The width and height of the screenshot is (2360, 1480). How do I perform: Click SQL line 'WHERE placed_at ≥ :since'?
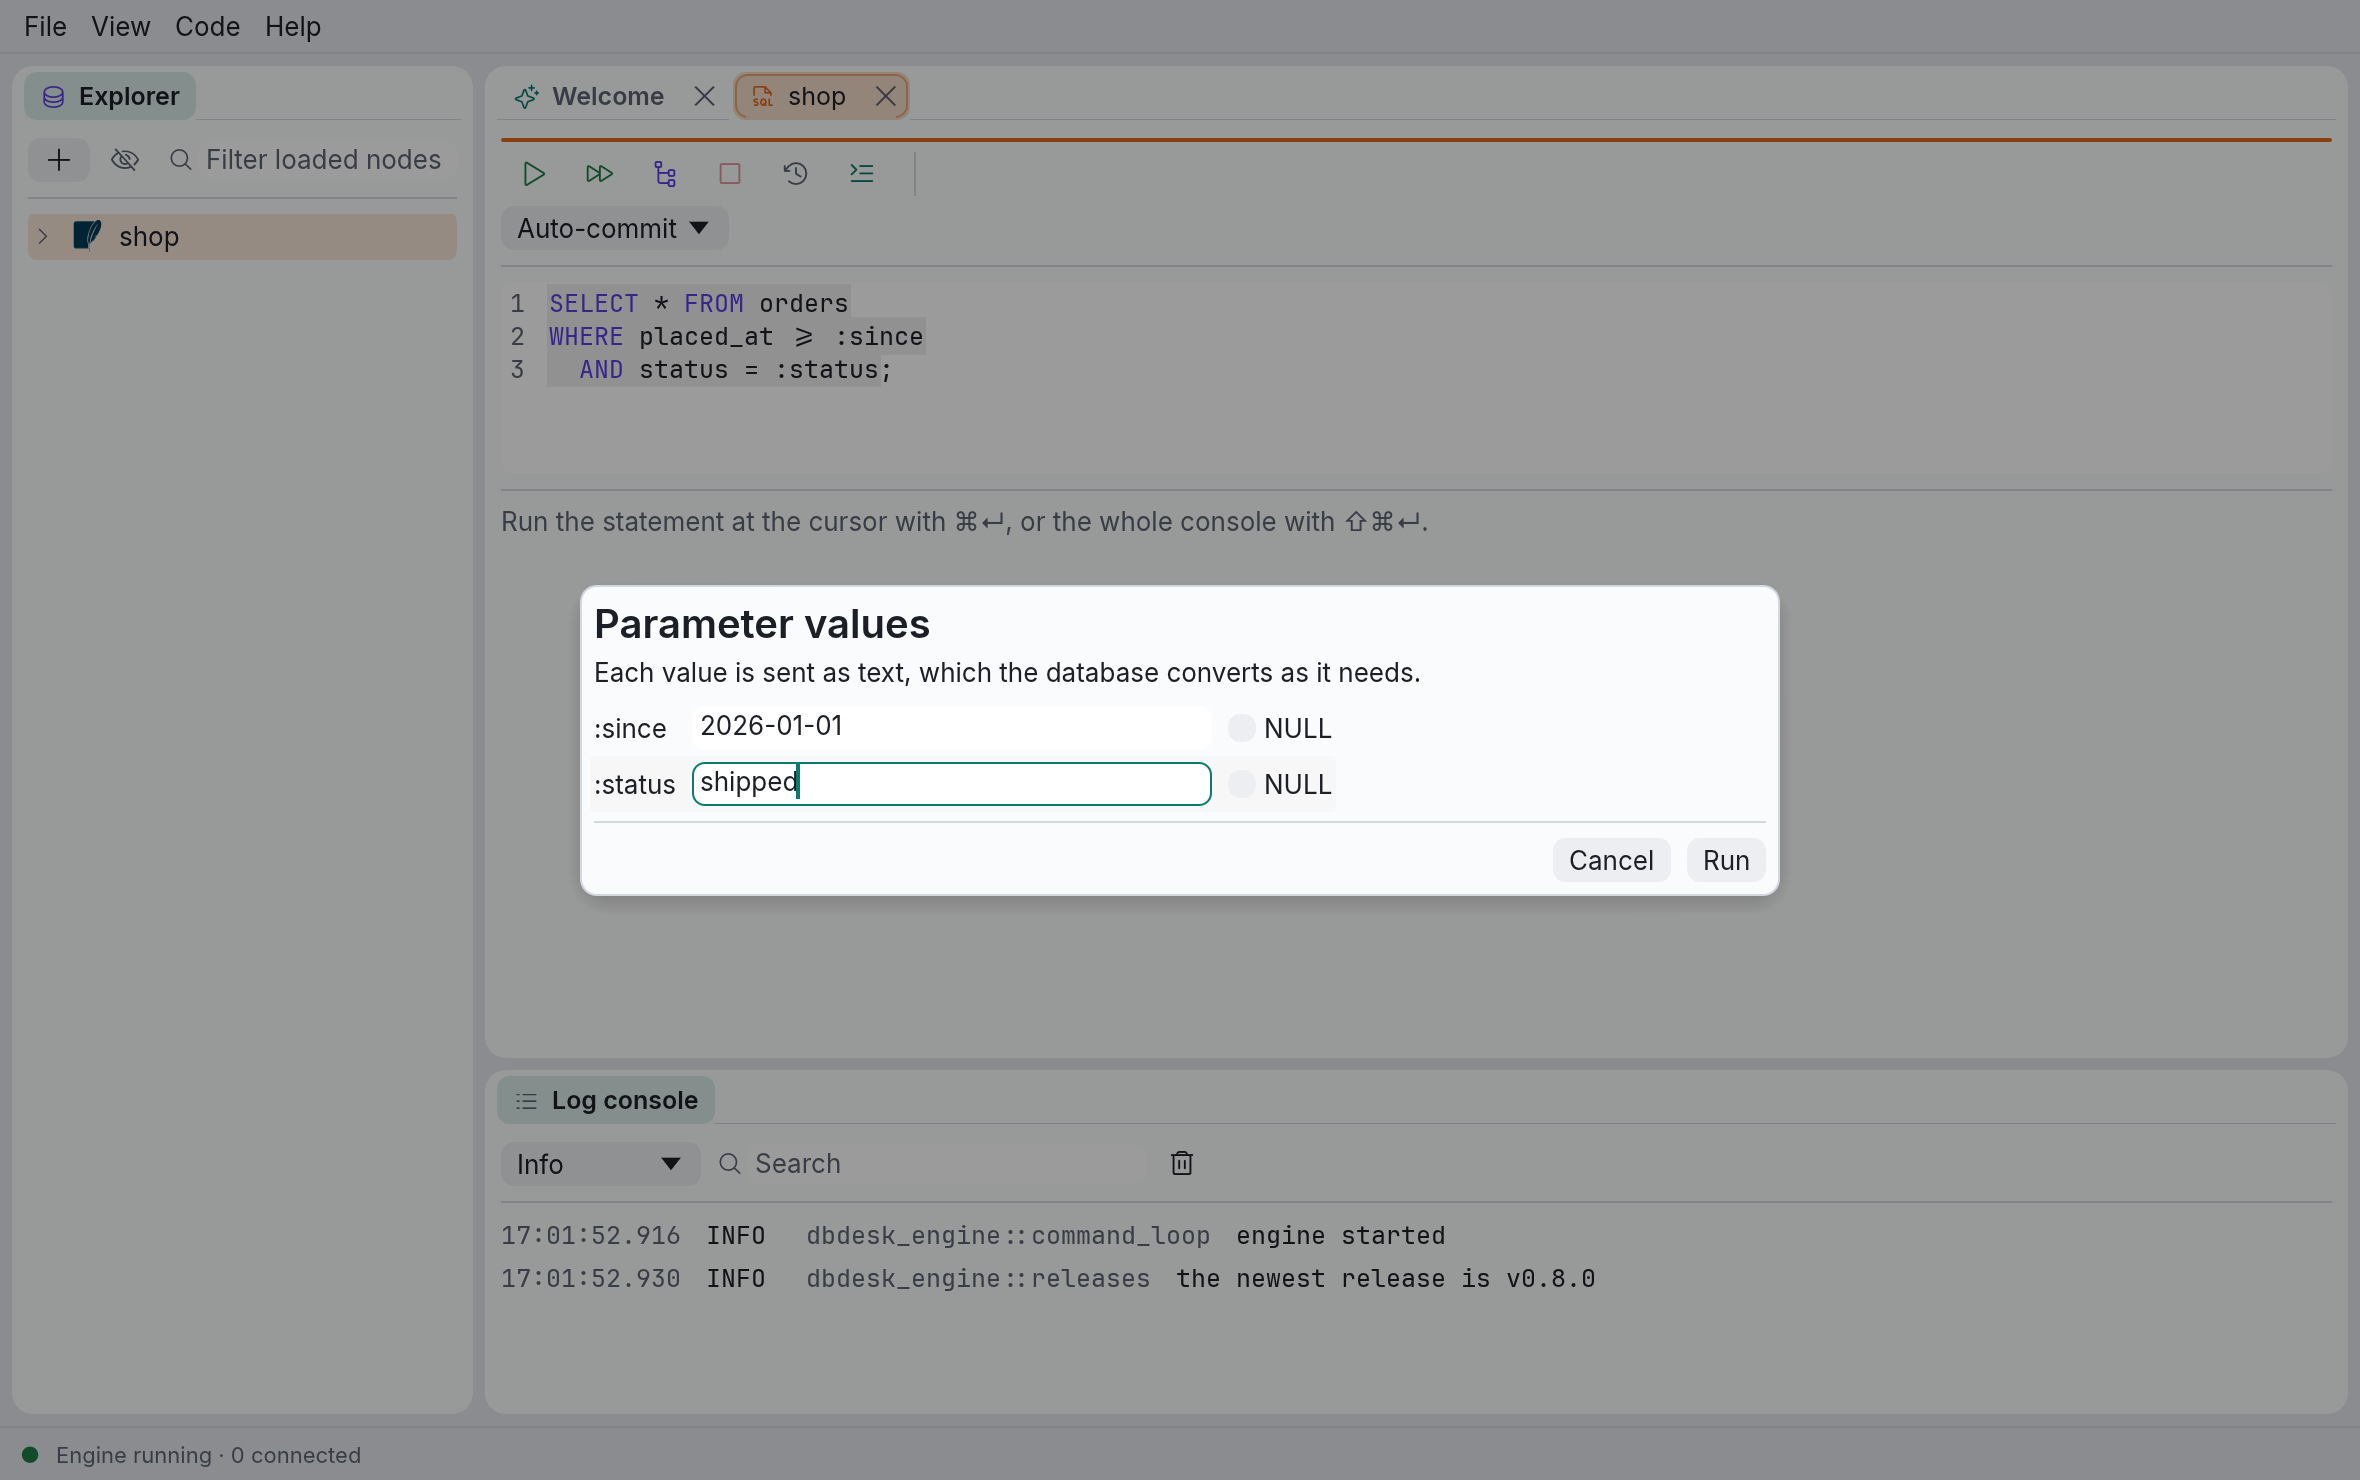click(736, 337)
